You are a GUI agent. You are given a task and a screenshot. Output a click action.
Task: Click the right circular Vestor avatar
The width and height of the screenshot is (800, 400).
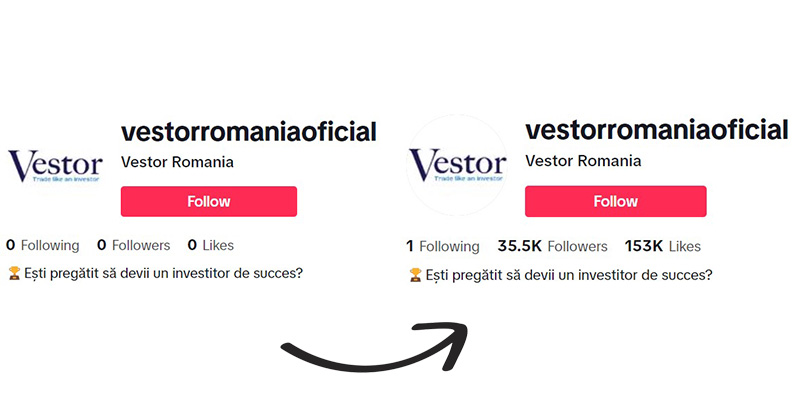tap(457, 165)
